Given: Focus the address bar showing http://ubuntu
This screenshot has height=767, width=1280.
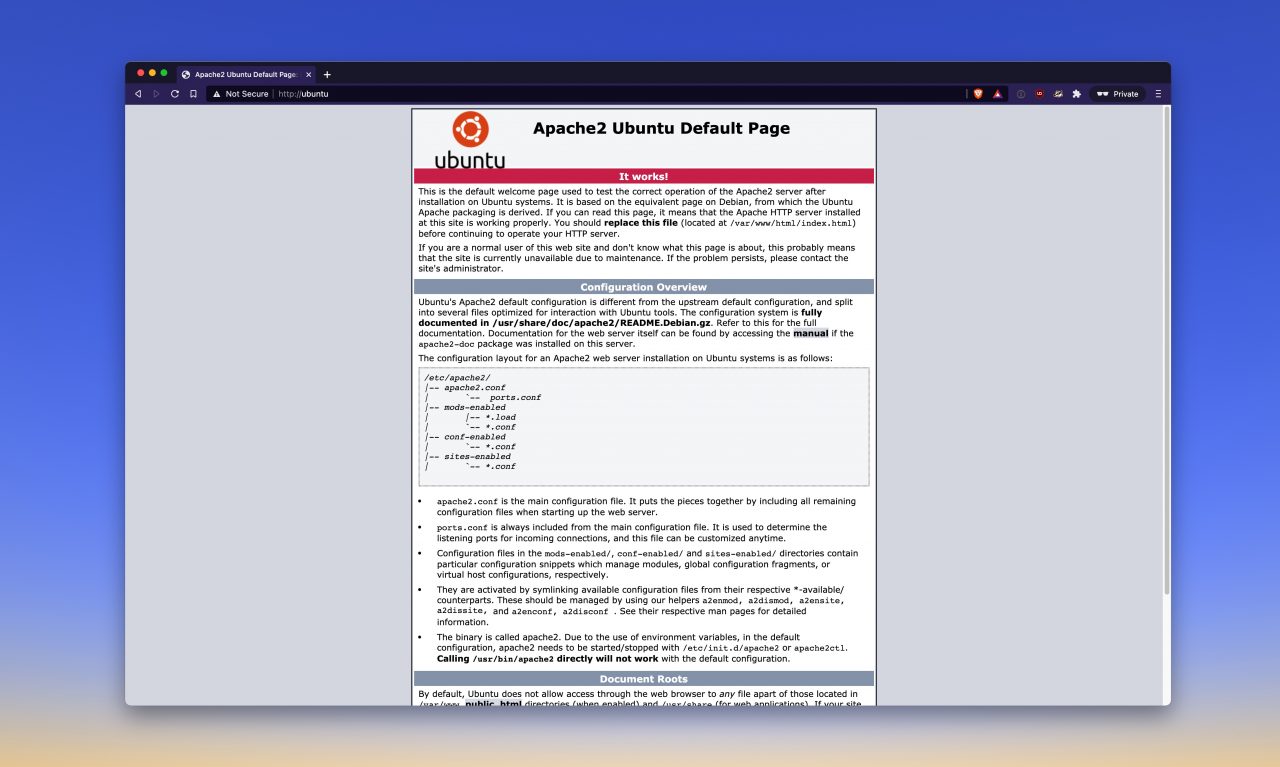Looking at the screenshot, I should [x=588, y=94].
